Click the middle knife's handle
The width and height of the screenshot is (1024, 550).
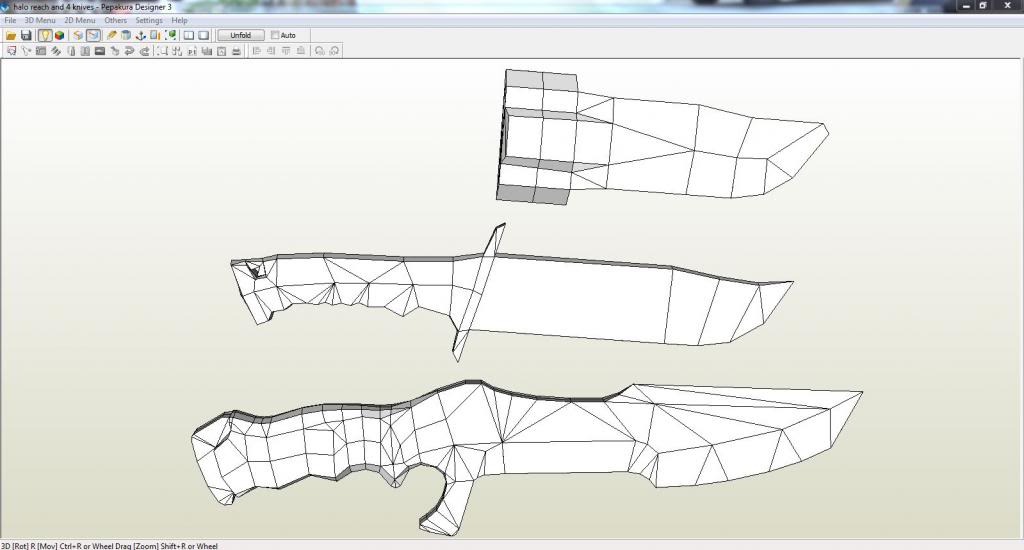pos(346,287)
